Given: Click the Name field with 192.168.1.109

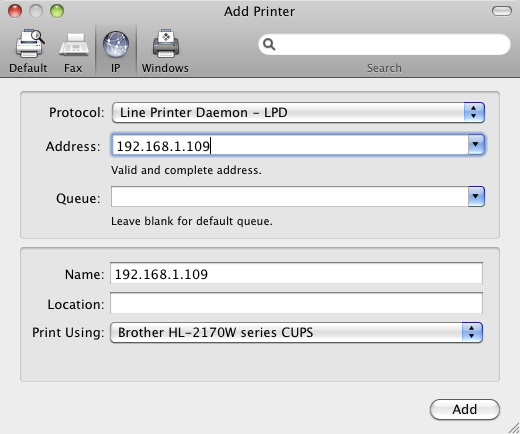Looking at the screenshot, I should click(296, 273).
